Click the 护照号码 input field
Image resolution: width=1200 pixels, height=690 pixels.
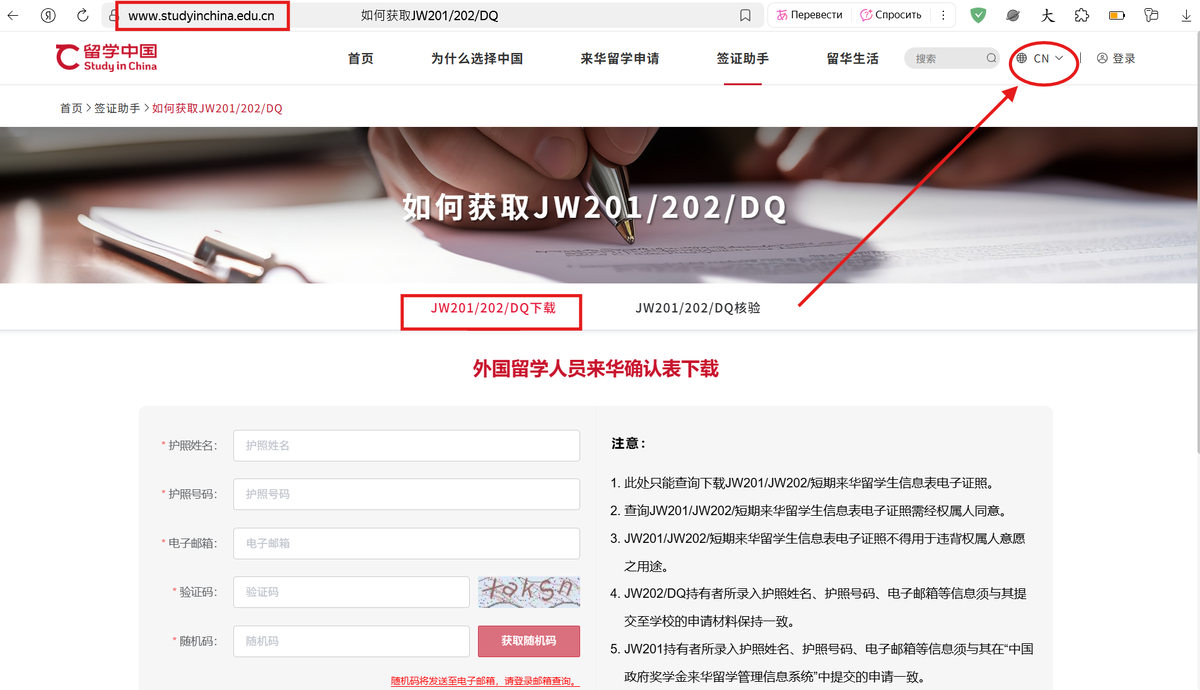[406, 494]
